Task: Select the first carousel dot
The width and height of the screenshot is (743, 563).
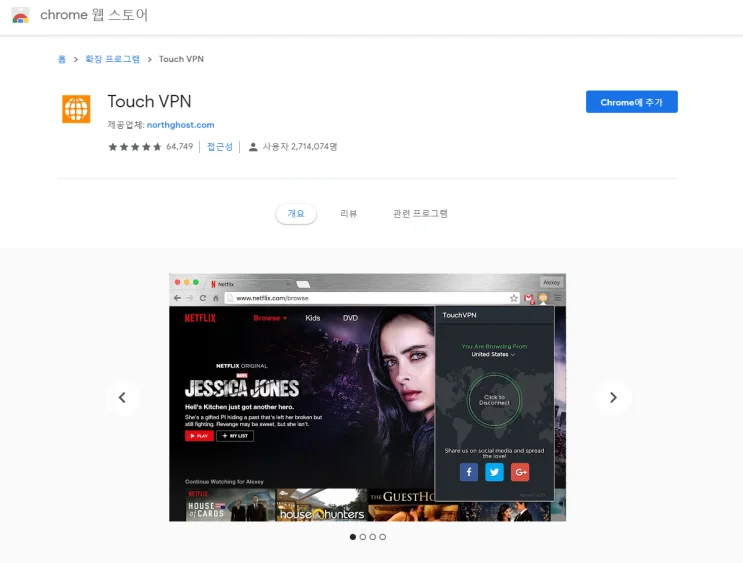Action: pos(353,537)
